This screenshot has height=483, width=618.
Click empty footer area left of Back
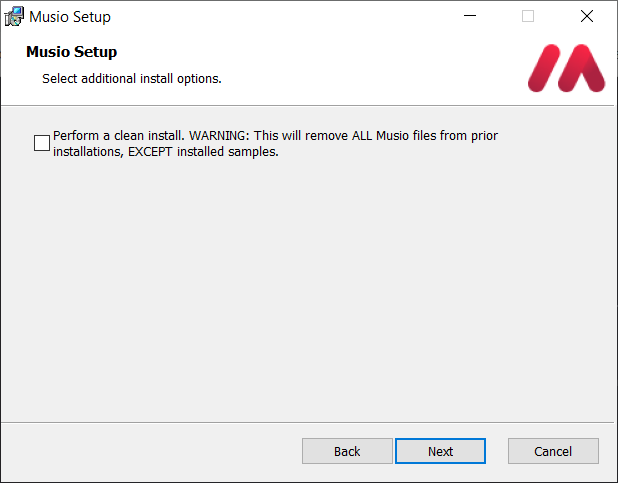click(150, 451)
